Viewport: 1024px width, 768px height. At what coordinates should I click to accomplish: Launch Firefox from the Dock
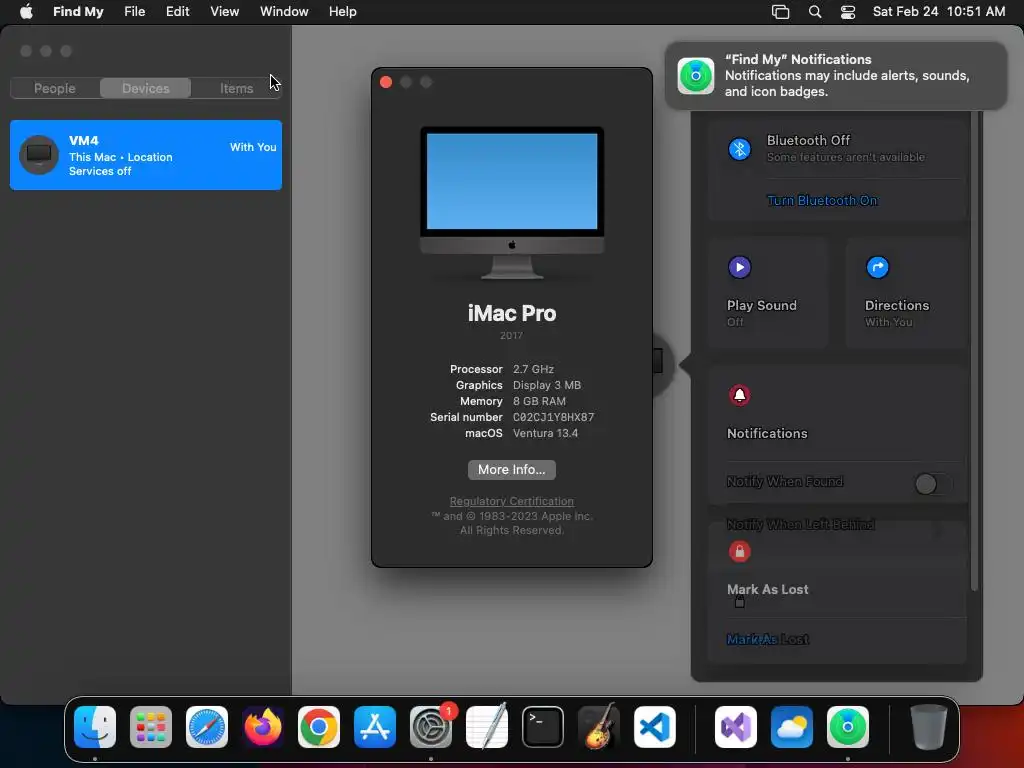pyautogui.click(x=263, y=727)
